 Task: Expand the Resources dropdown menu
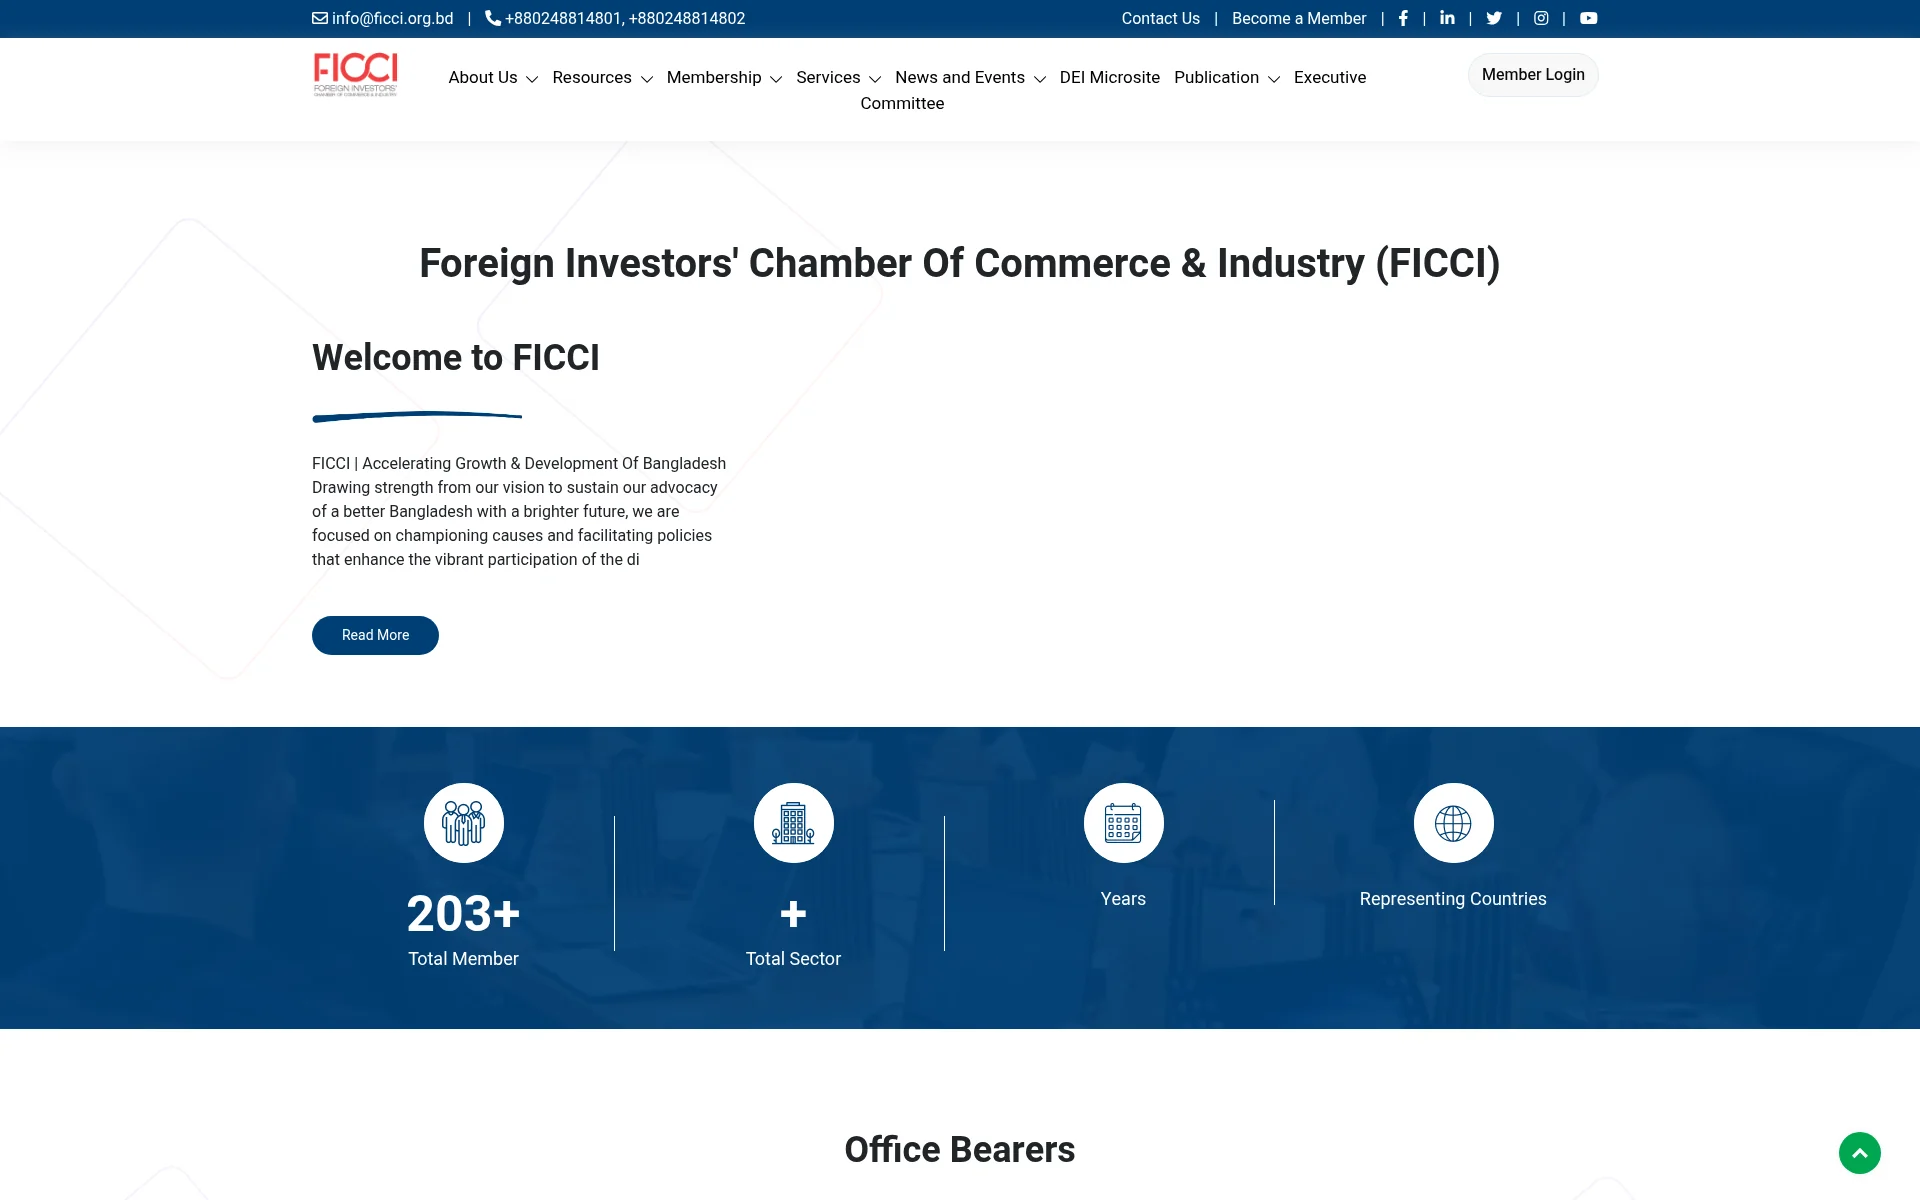(602, 77)
